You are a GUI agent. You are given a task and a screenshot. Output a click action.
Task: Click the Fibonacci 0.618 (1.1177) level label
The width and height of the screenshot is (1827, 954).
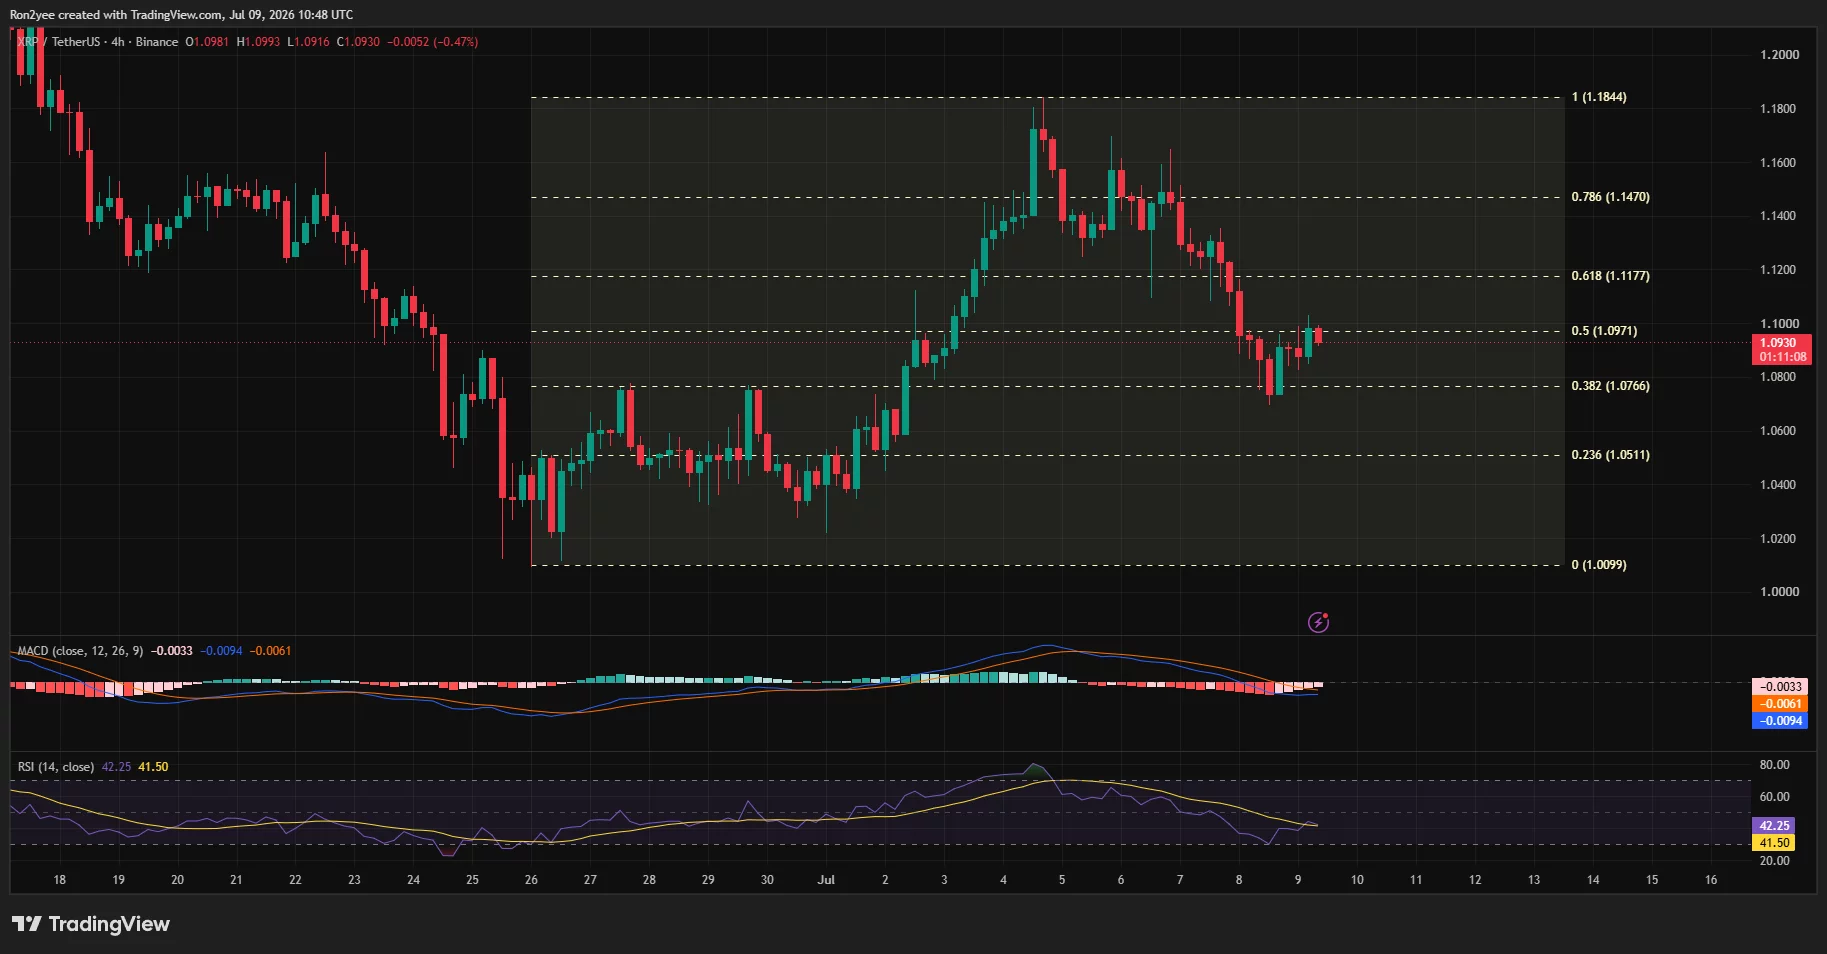pyautogui.click(x=1611, y=276)
